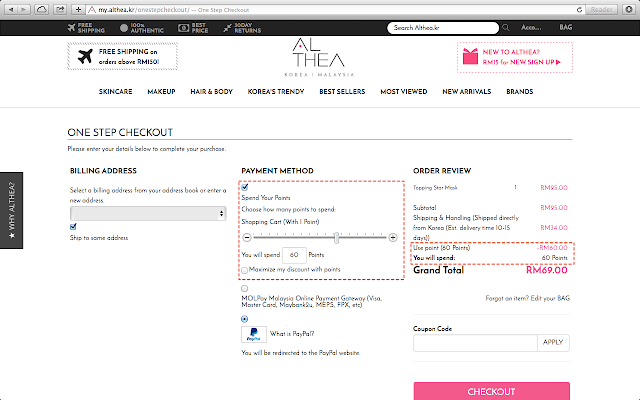Select PayPal payment radio button

244,319
